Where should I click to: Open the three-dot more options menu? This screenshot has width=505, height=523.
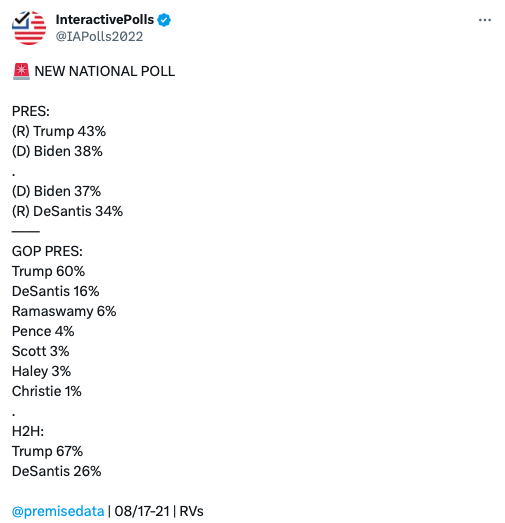(x=484, y=20)
